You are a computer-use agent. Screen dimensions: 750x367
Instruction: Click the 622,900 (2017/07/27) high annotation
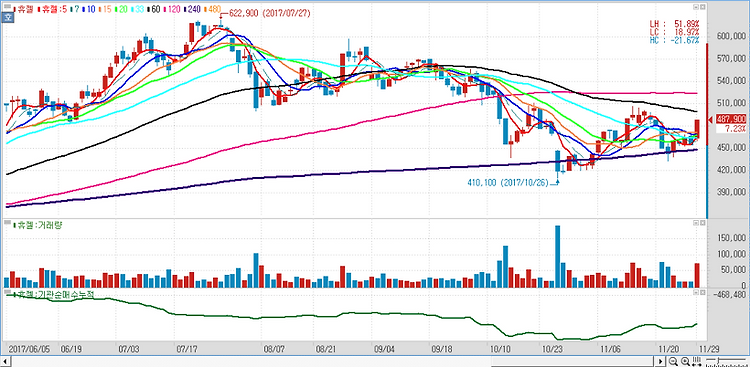(269, 14)
